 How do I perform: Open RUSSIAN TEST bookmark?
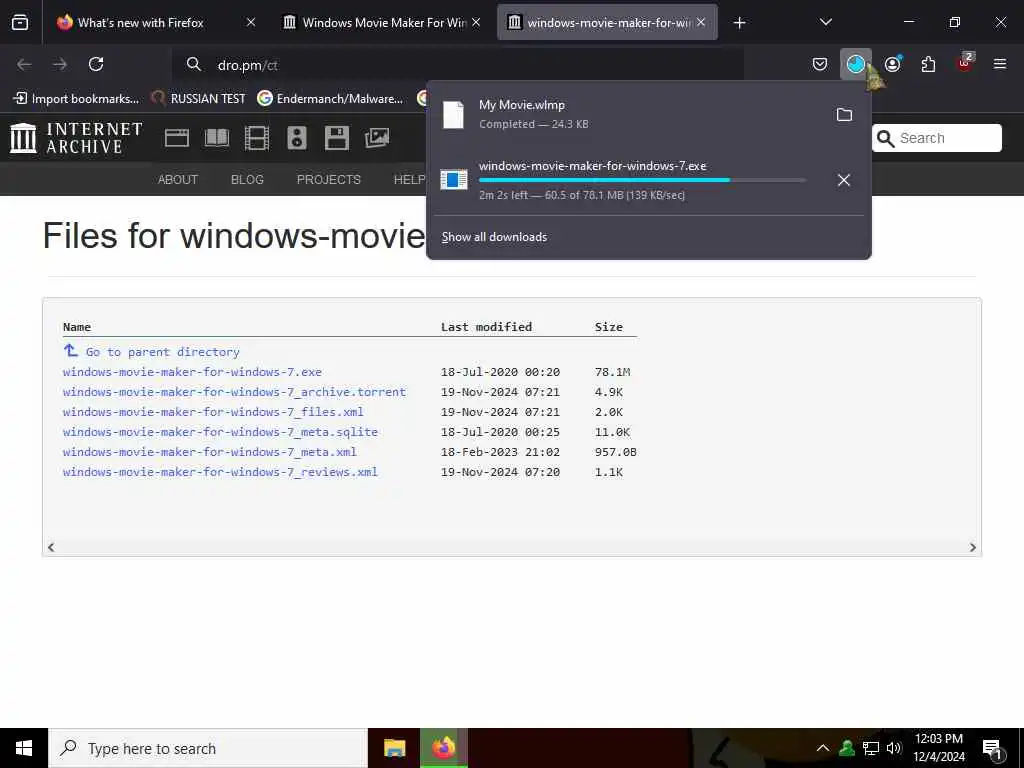pos(198,99)
